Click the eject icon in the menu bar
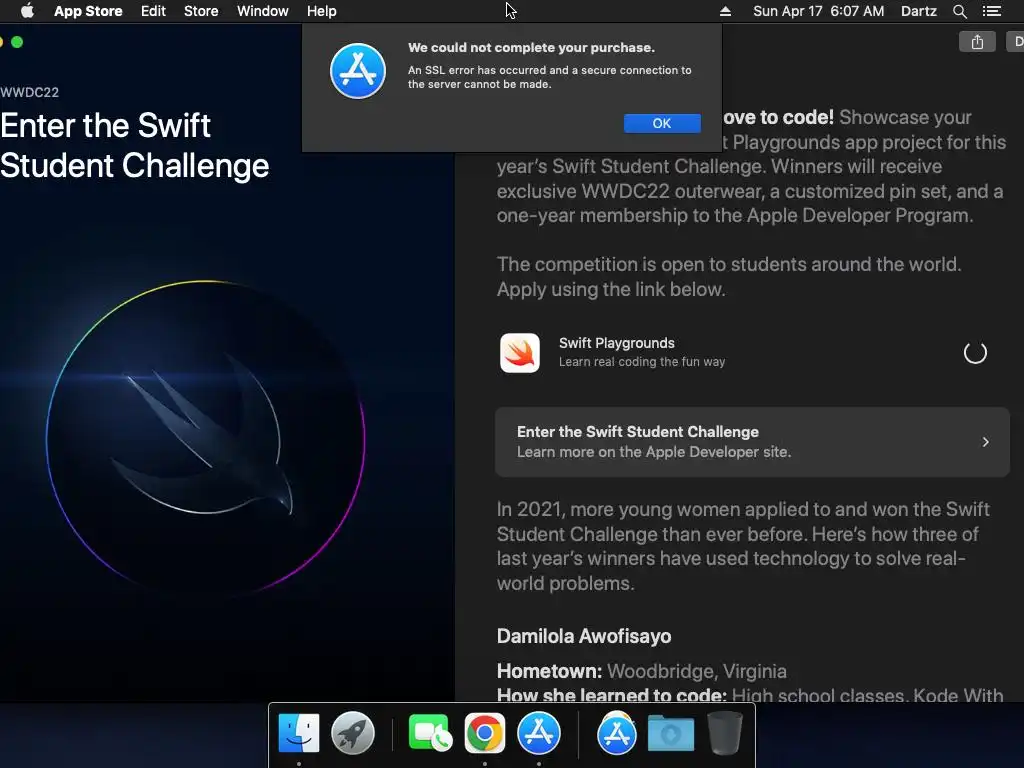This screenshot has width=1024, height=768. coord(725,11)
